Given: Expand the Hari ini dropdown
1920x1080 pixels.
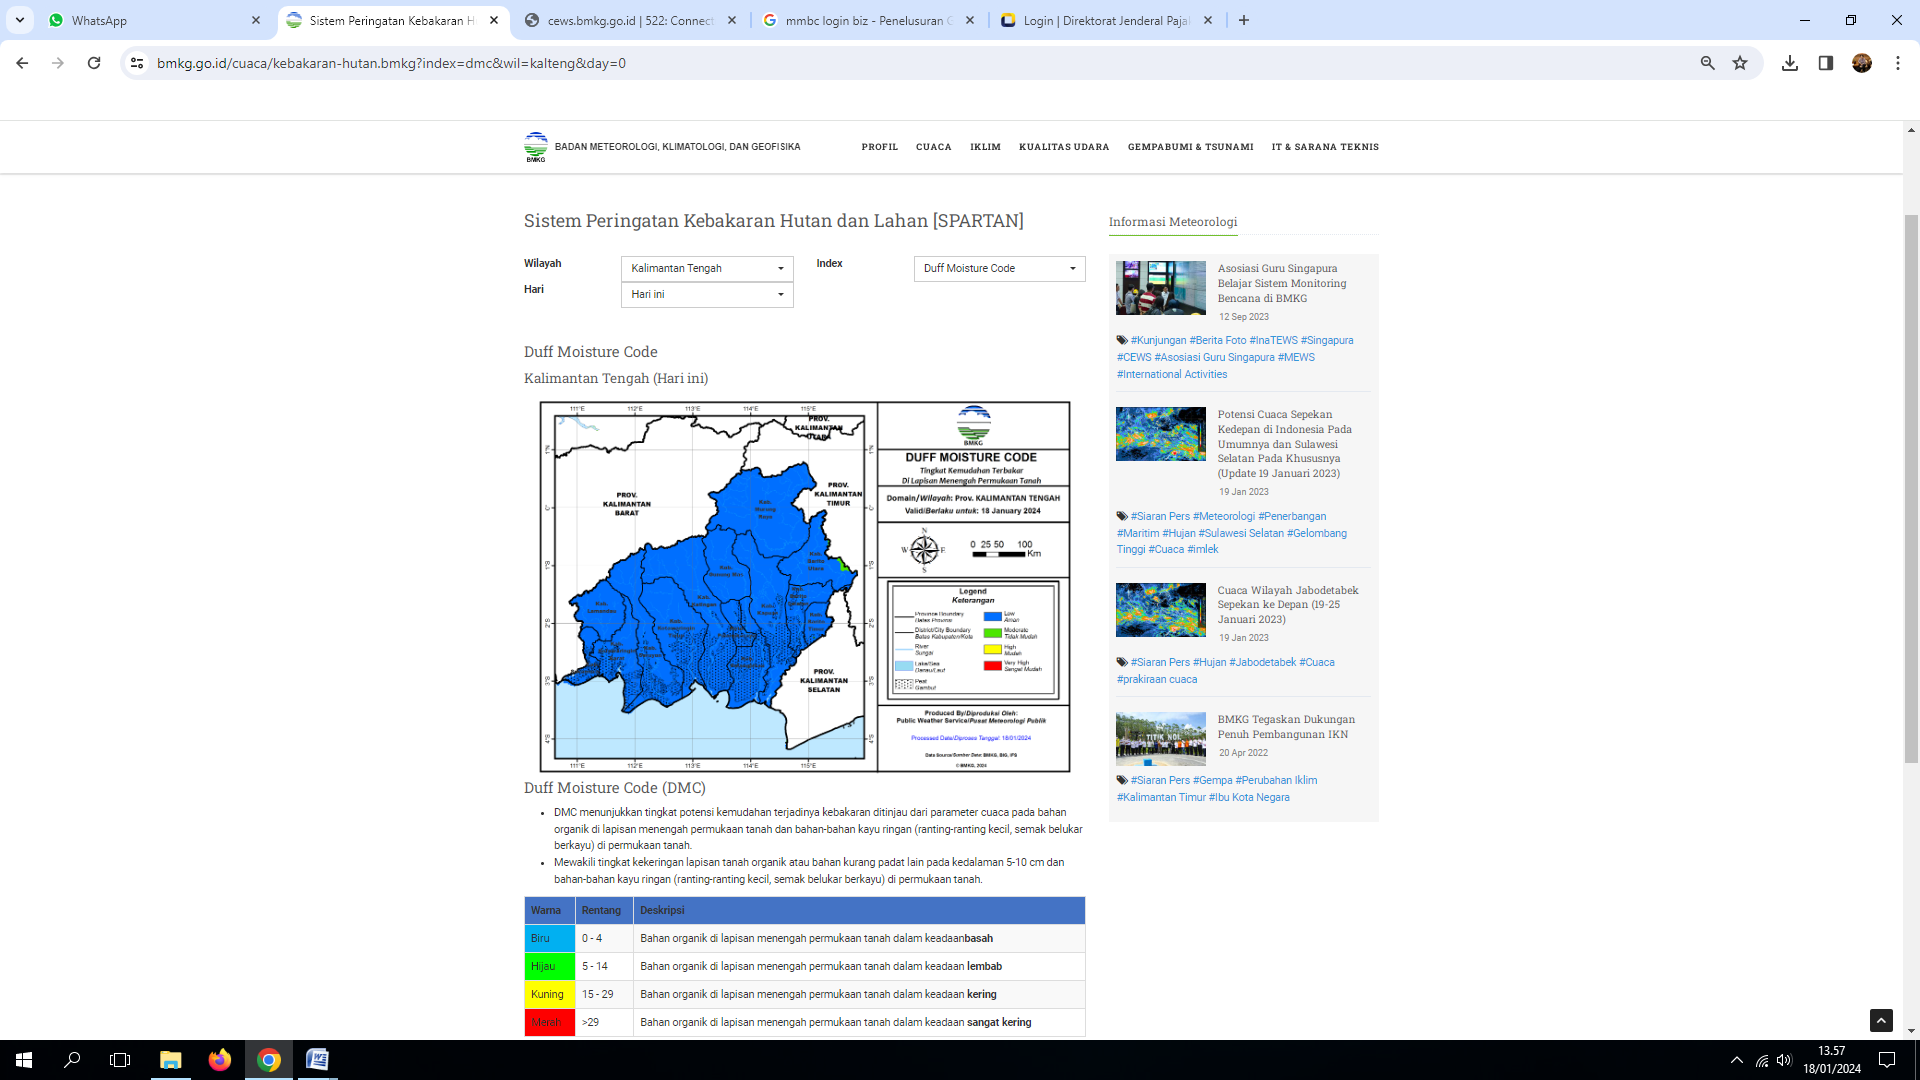Looking at the screenshot, I should (x=707, y=294).
